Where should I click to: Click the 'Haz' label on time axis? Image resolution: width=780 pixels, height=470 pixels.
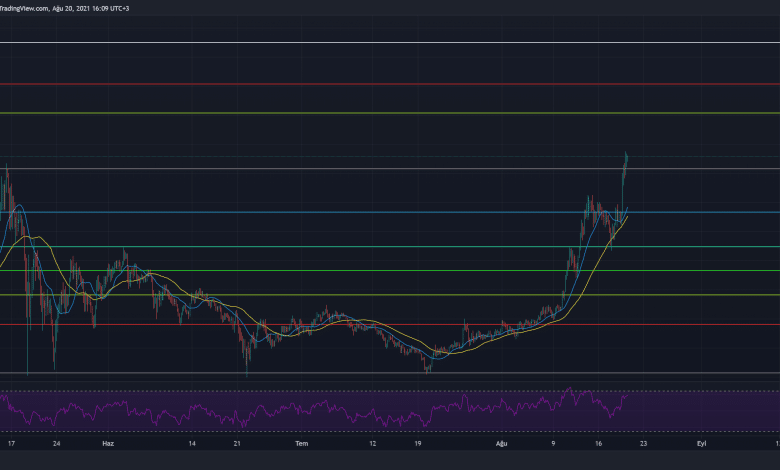point(108,441)
